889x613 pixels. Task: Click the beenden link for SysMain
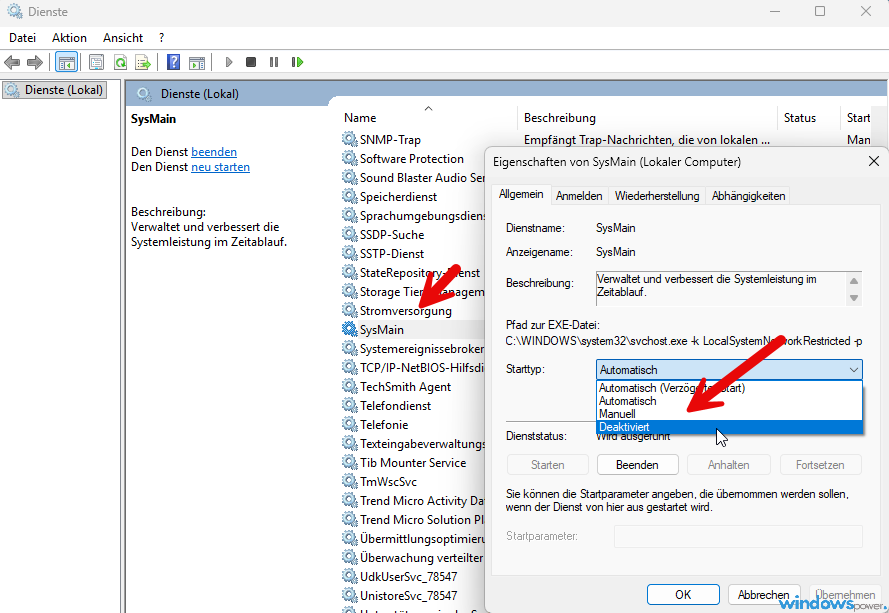tap(214, 151)
